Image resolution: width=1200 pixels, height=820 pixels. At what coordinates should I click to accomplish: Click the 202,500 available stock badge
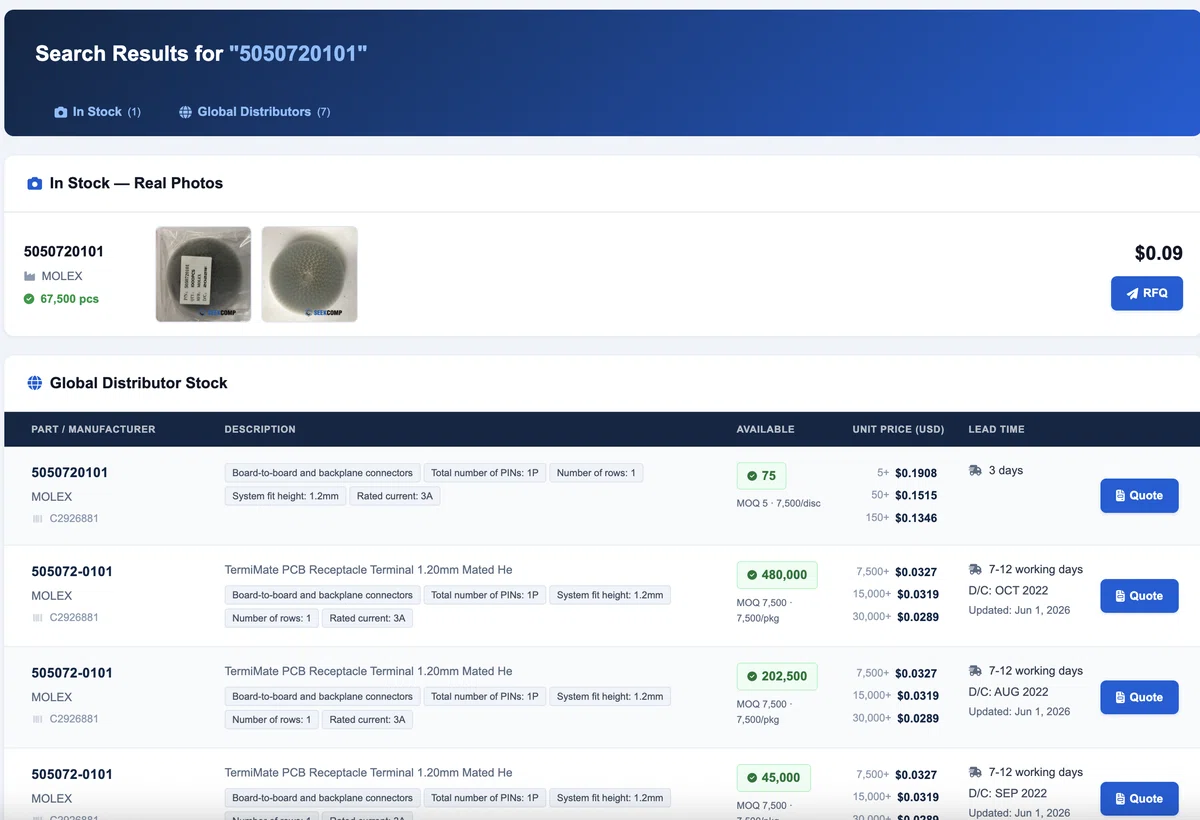click(777, 676)
